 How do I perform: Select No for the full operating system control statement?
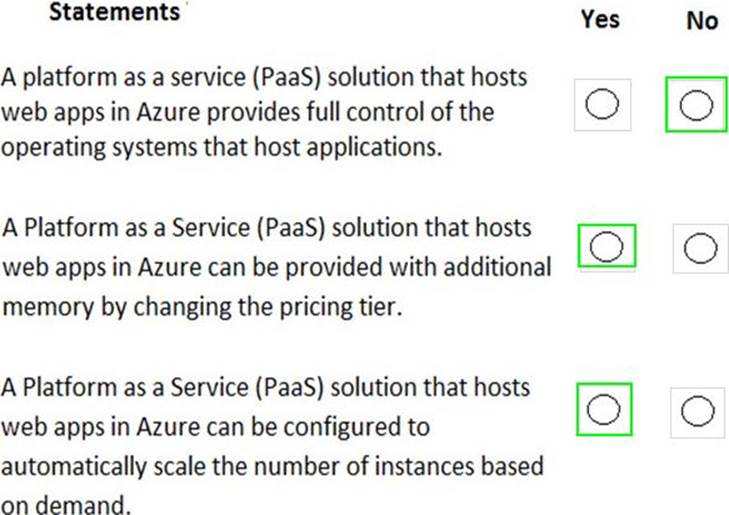(696, 104)
